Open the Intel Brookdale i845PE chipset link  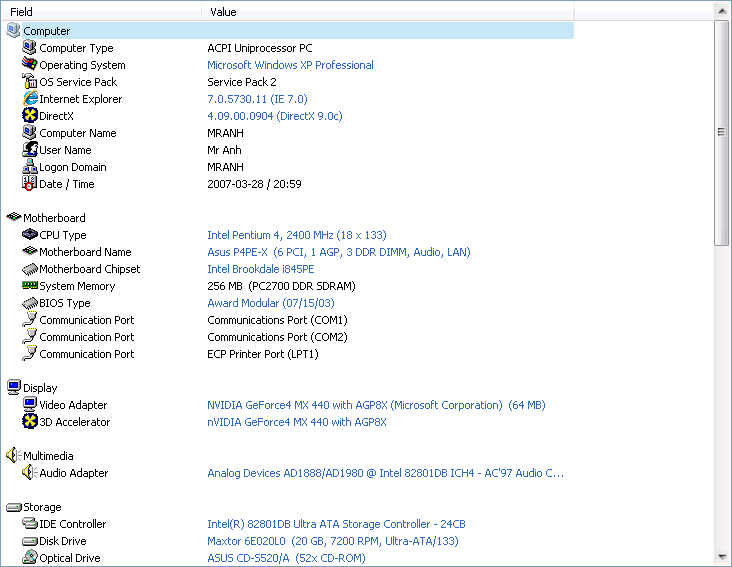(x=261, y=269)
